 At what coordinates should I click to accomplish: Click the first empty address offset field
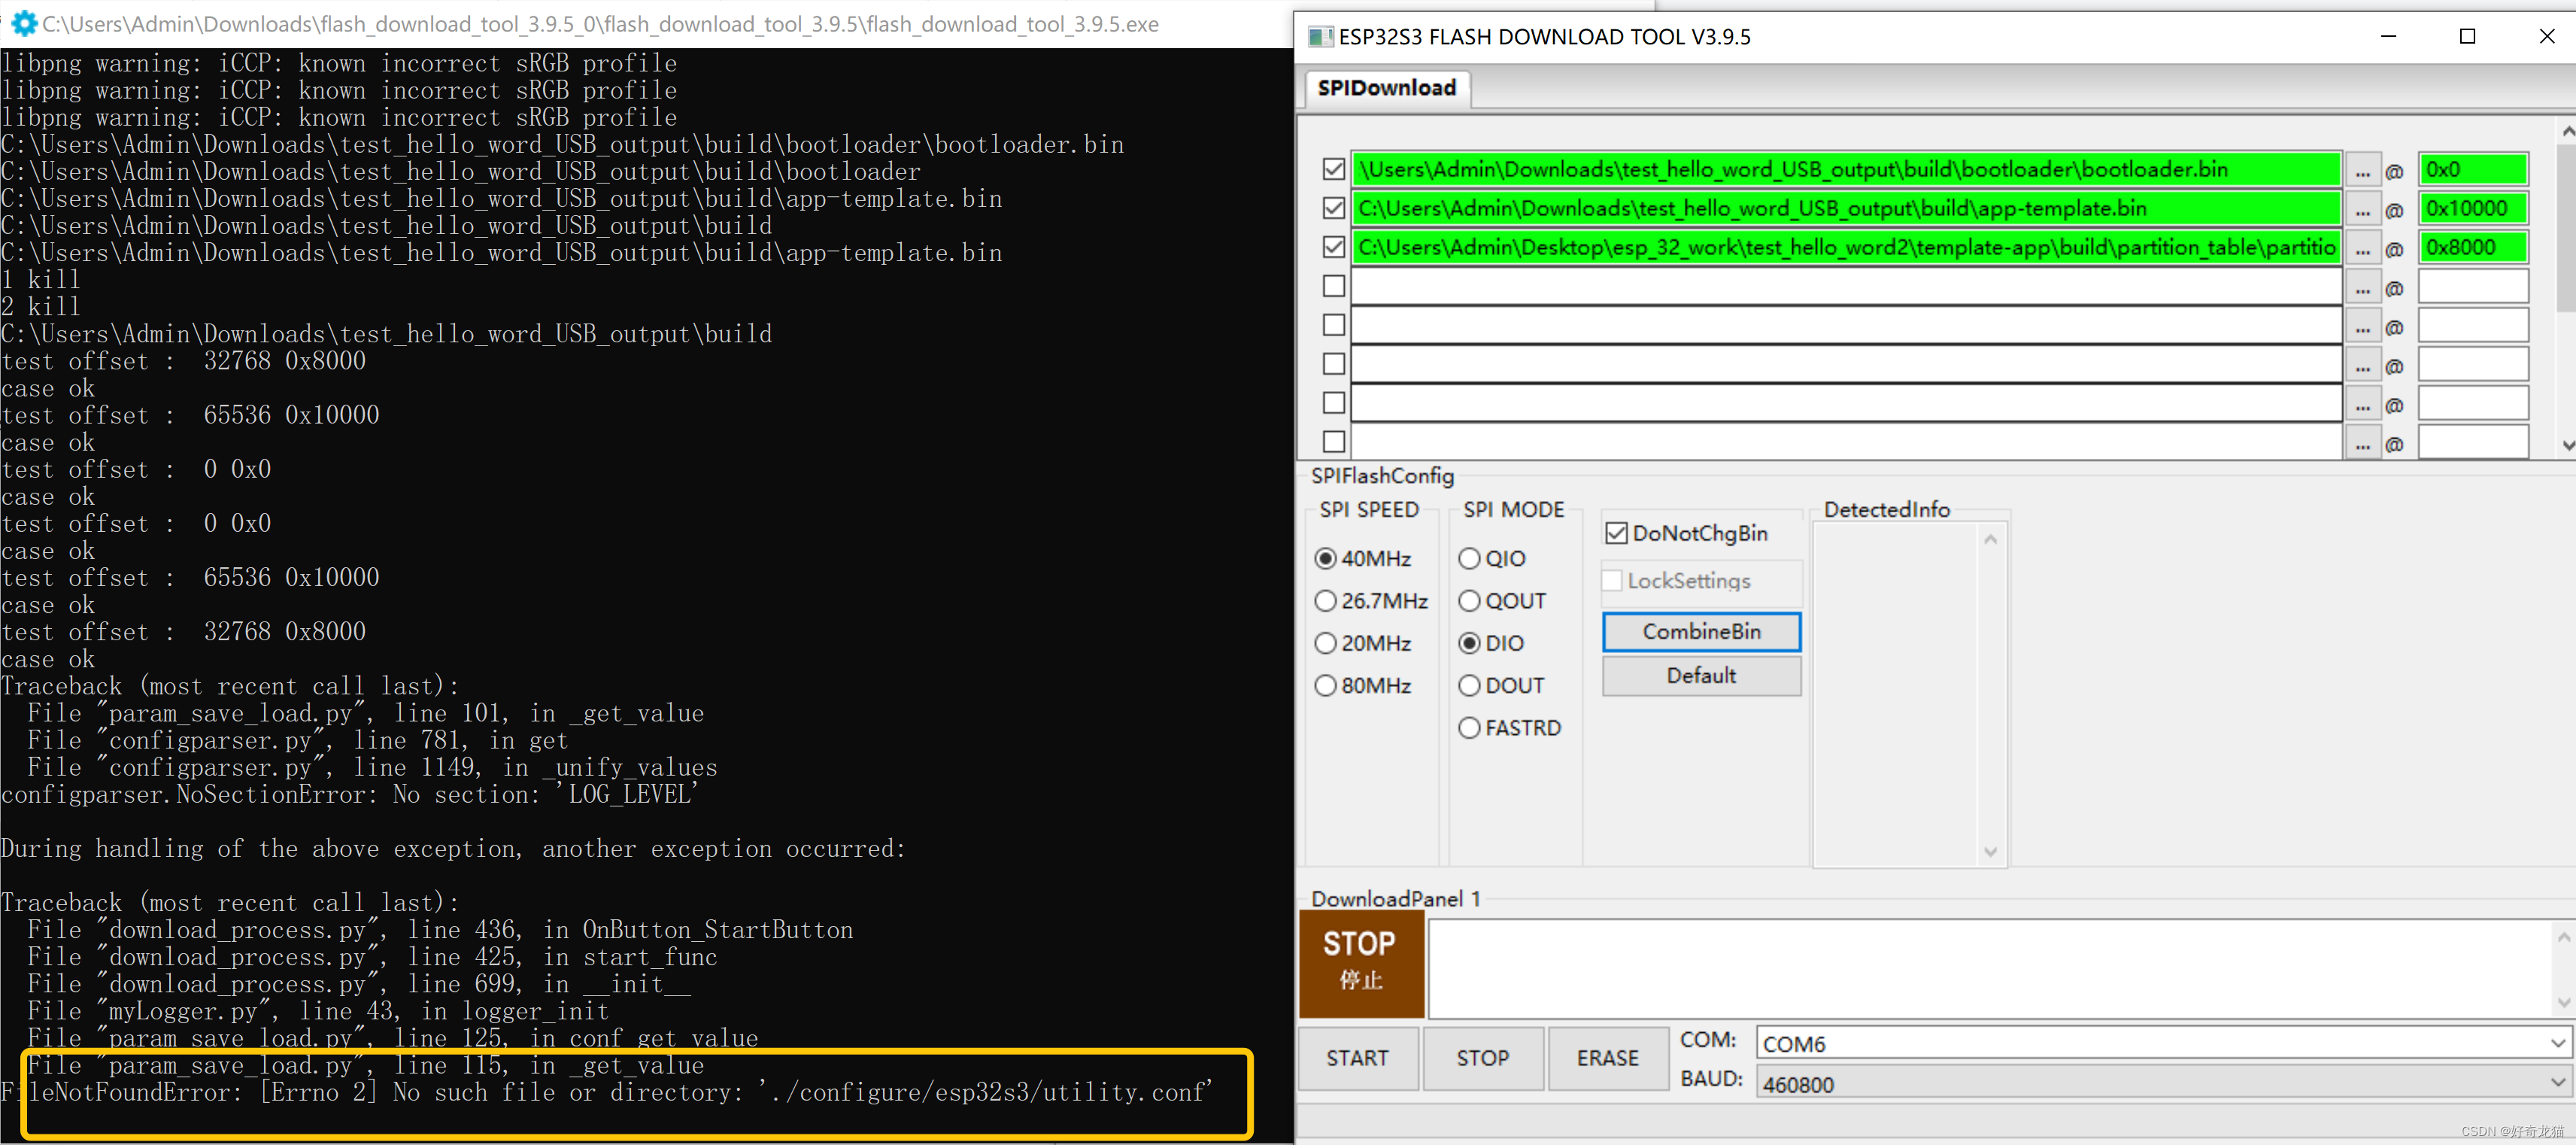(x=2472, y=287)
